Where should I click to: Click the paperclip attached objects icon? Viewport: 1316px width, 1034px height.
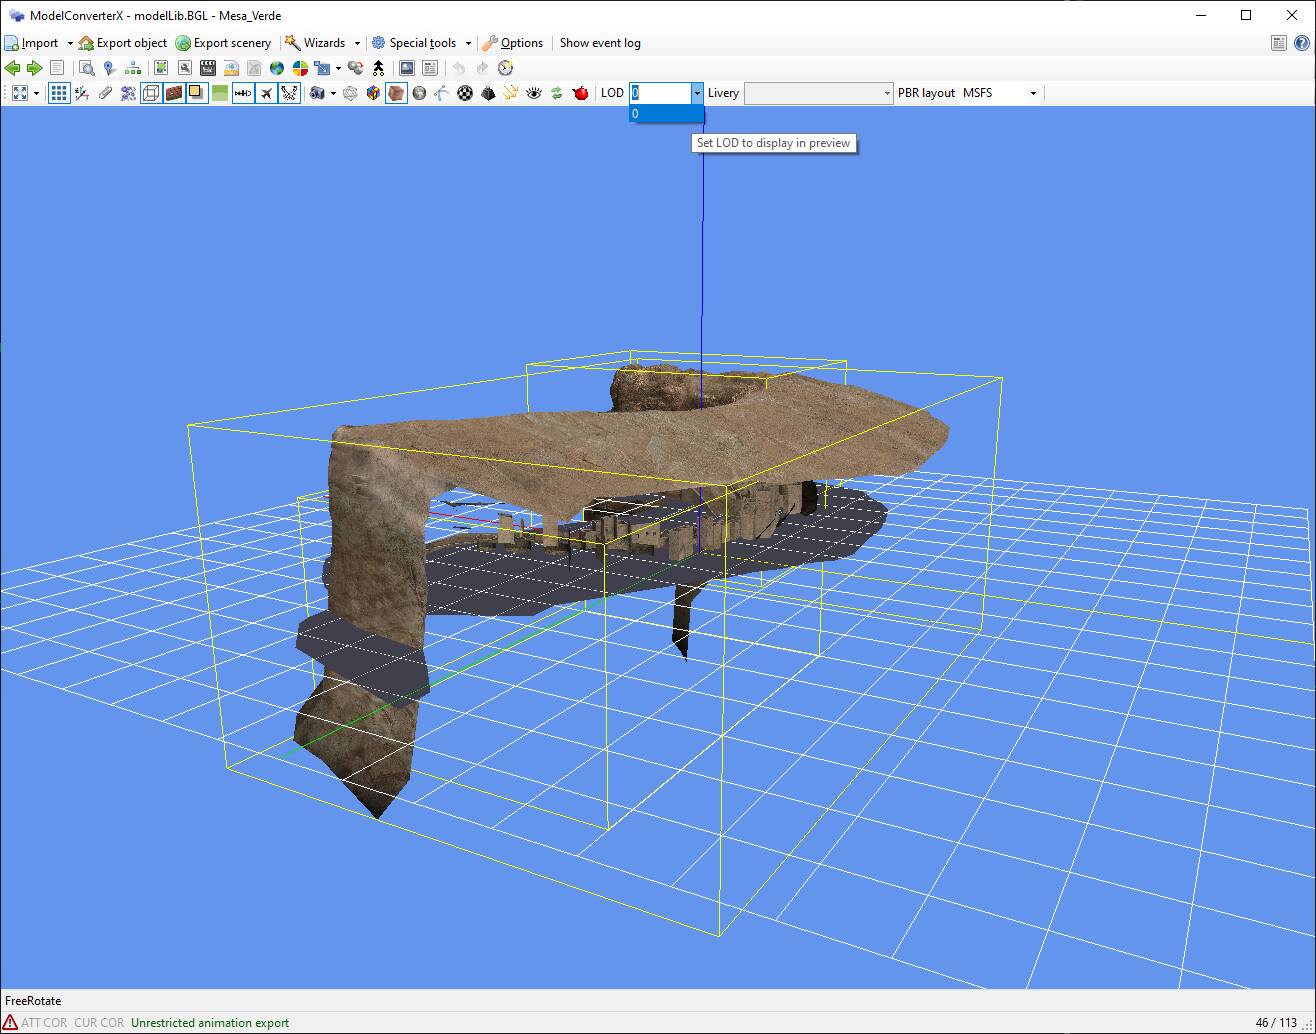pyautogui.click(x=105, y=93)
